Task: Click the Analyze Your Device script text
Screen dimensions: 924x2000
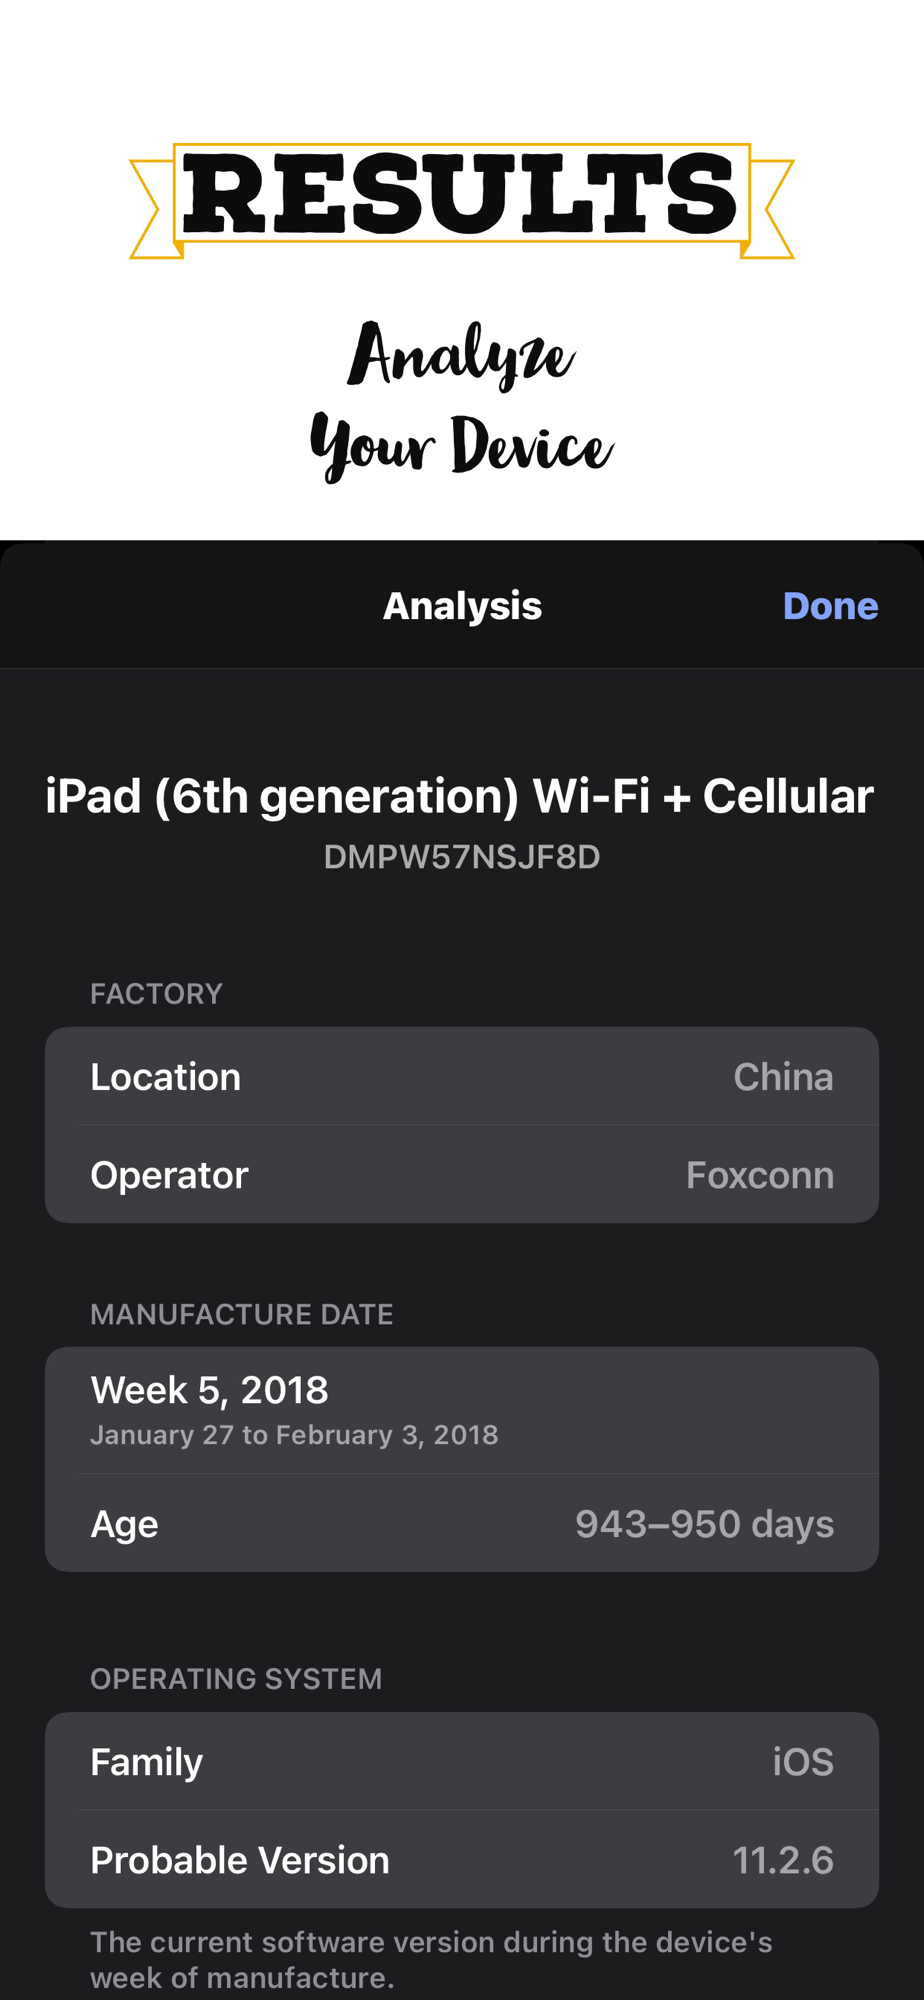Action: coord(461,400)
